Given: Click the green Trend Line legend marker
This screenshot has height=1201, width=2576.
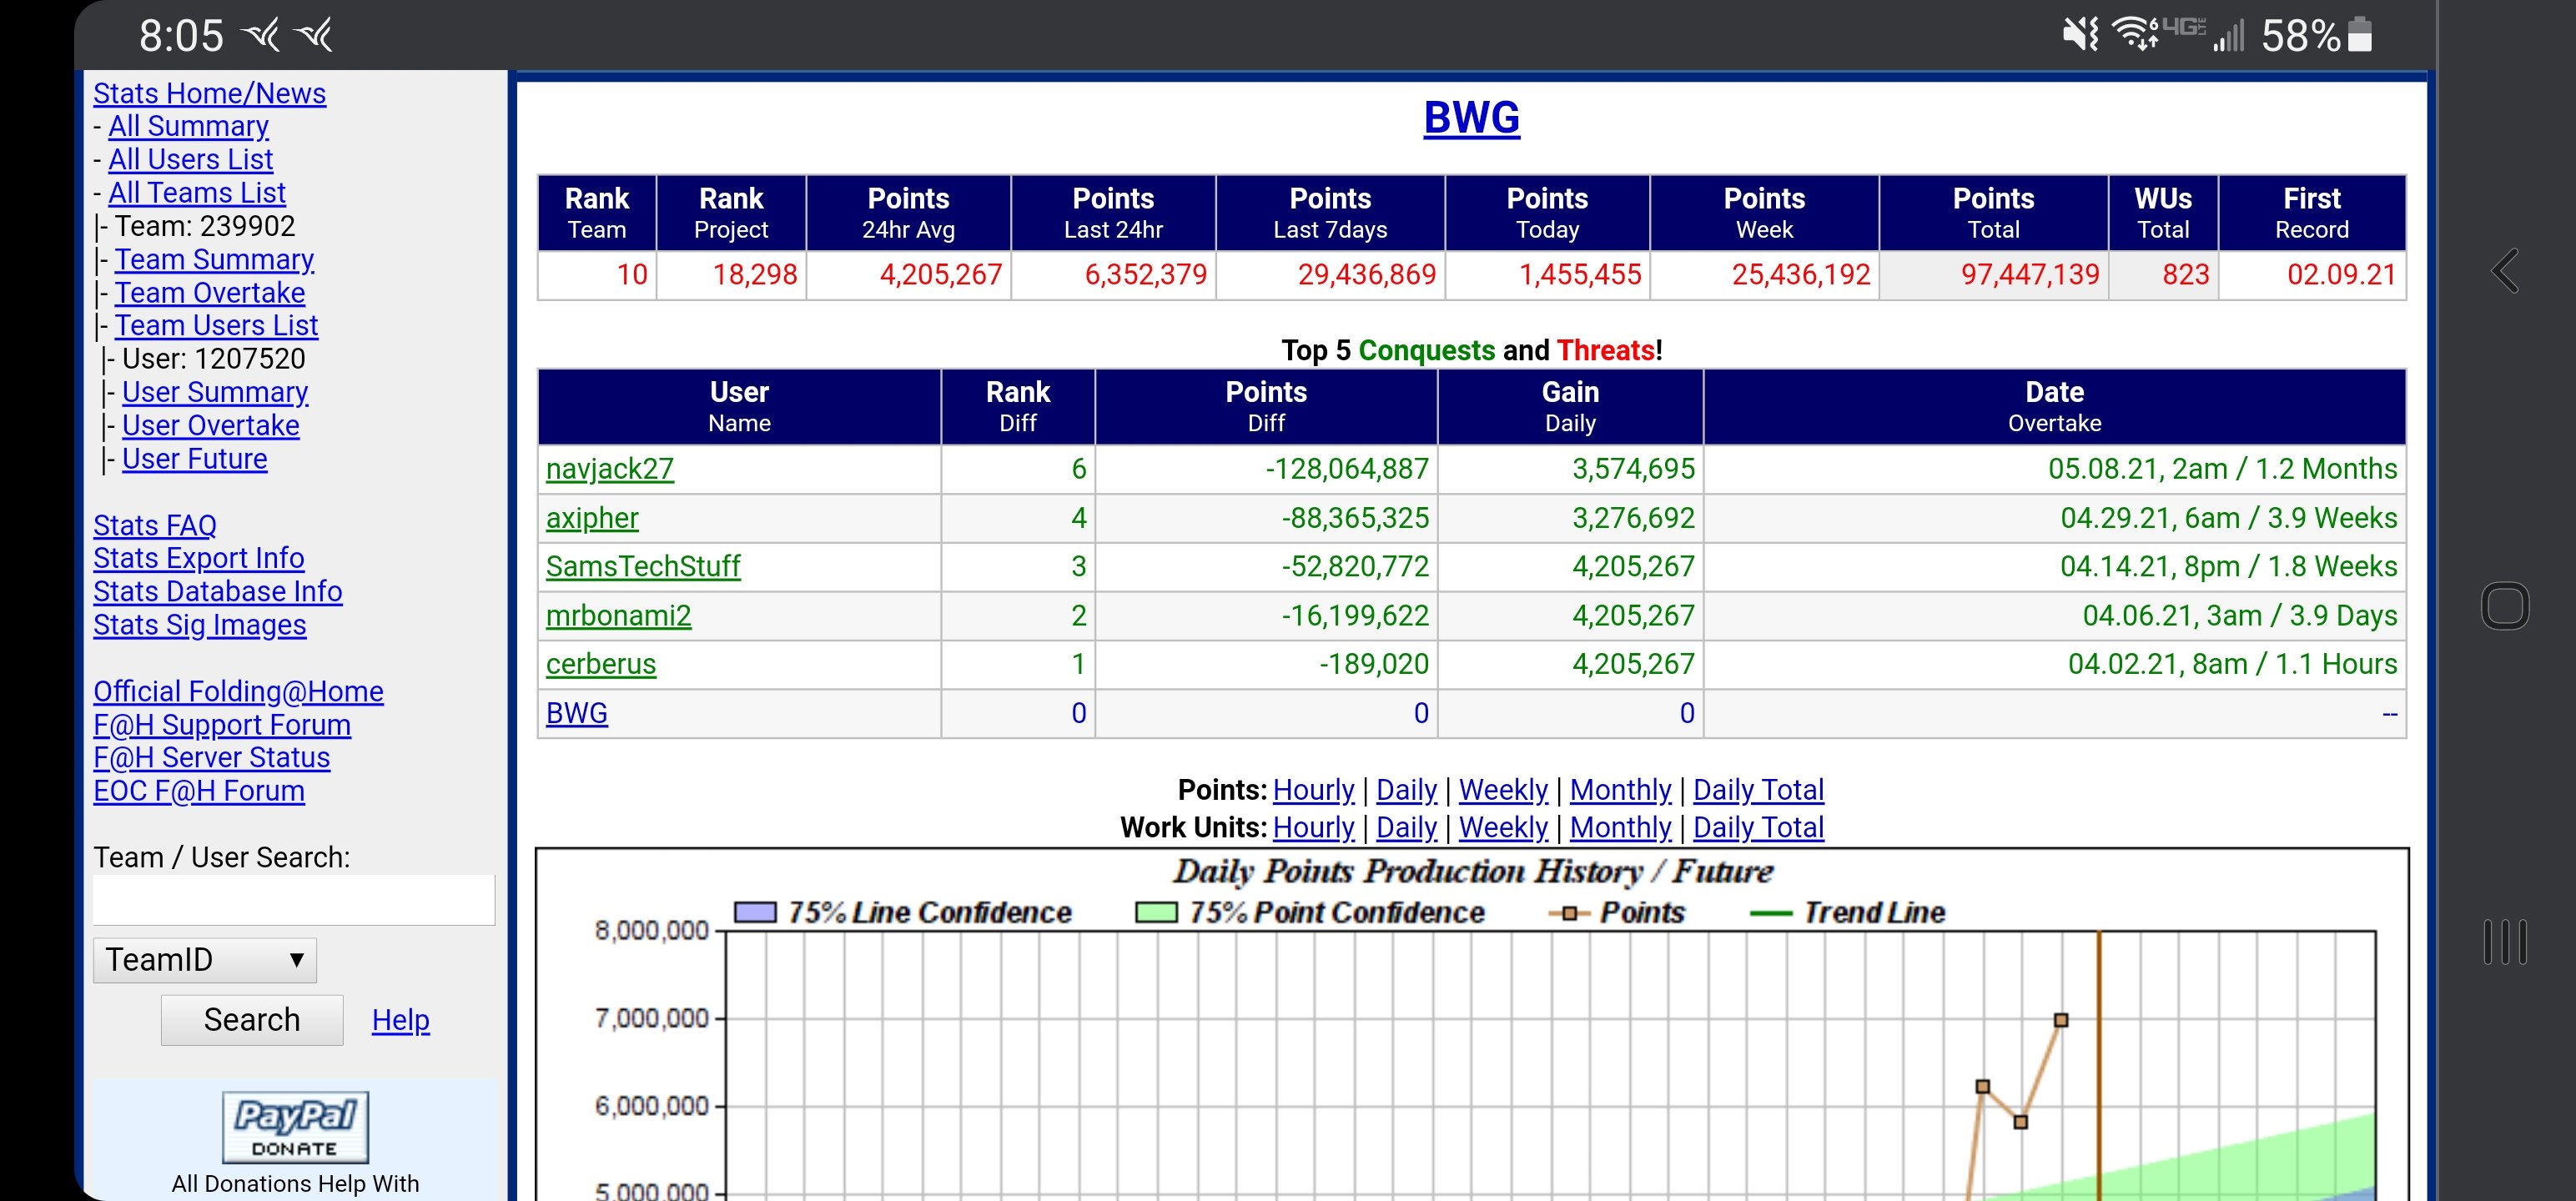Looking at the screenshot, I should coord(1771,913).
